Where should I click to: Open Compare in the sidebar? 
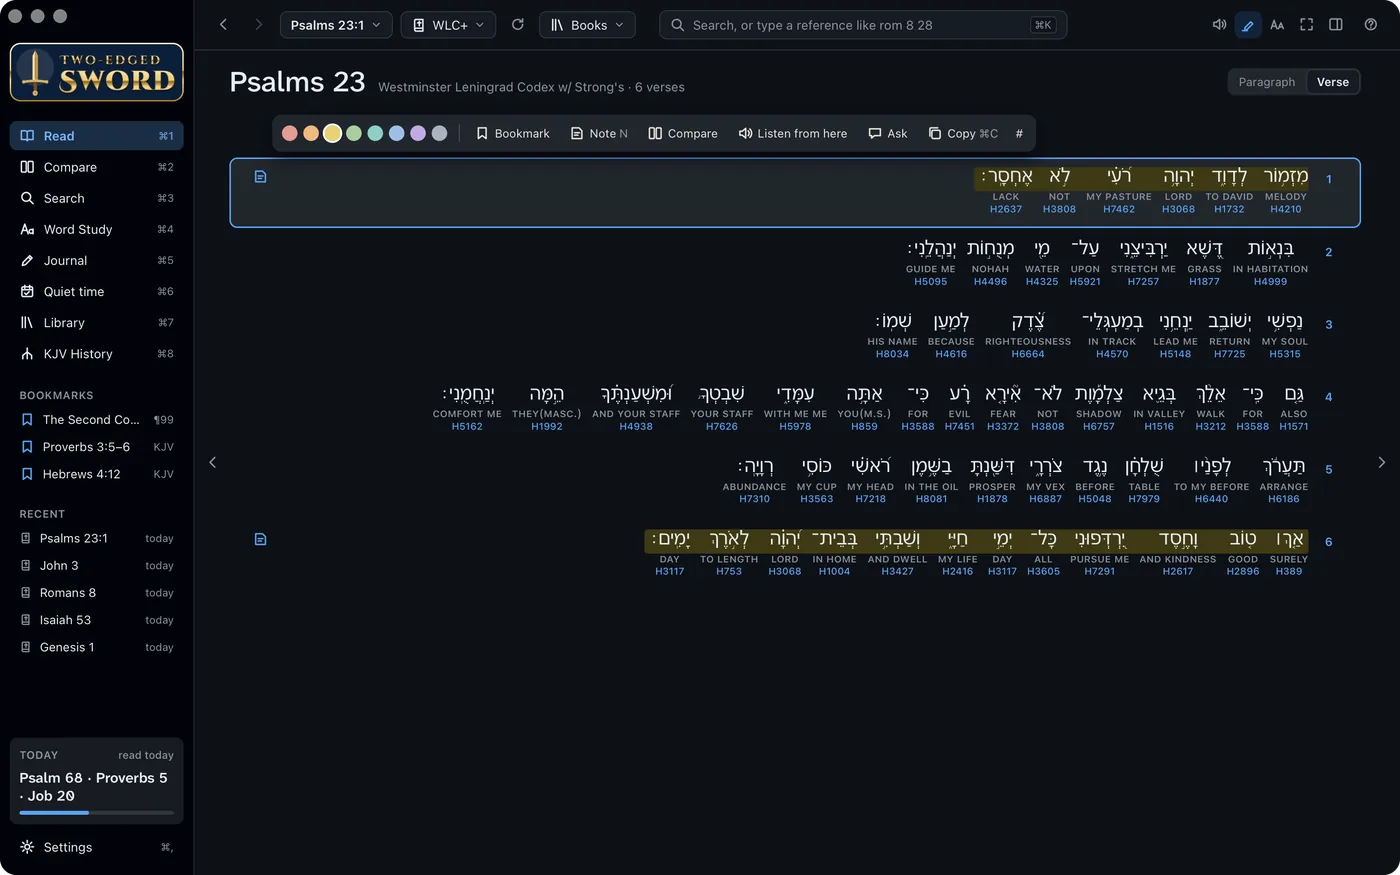97,167
